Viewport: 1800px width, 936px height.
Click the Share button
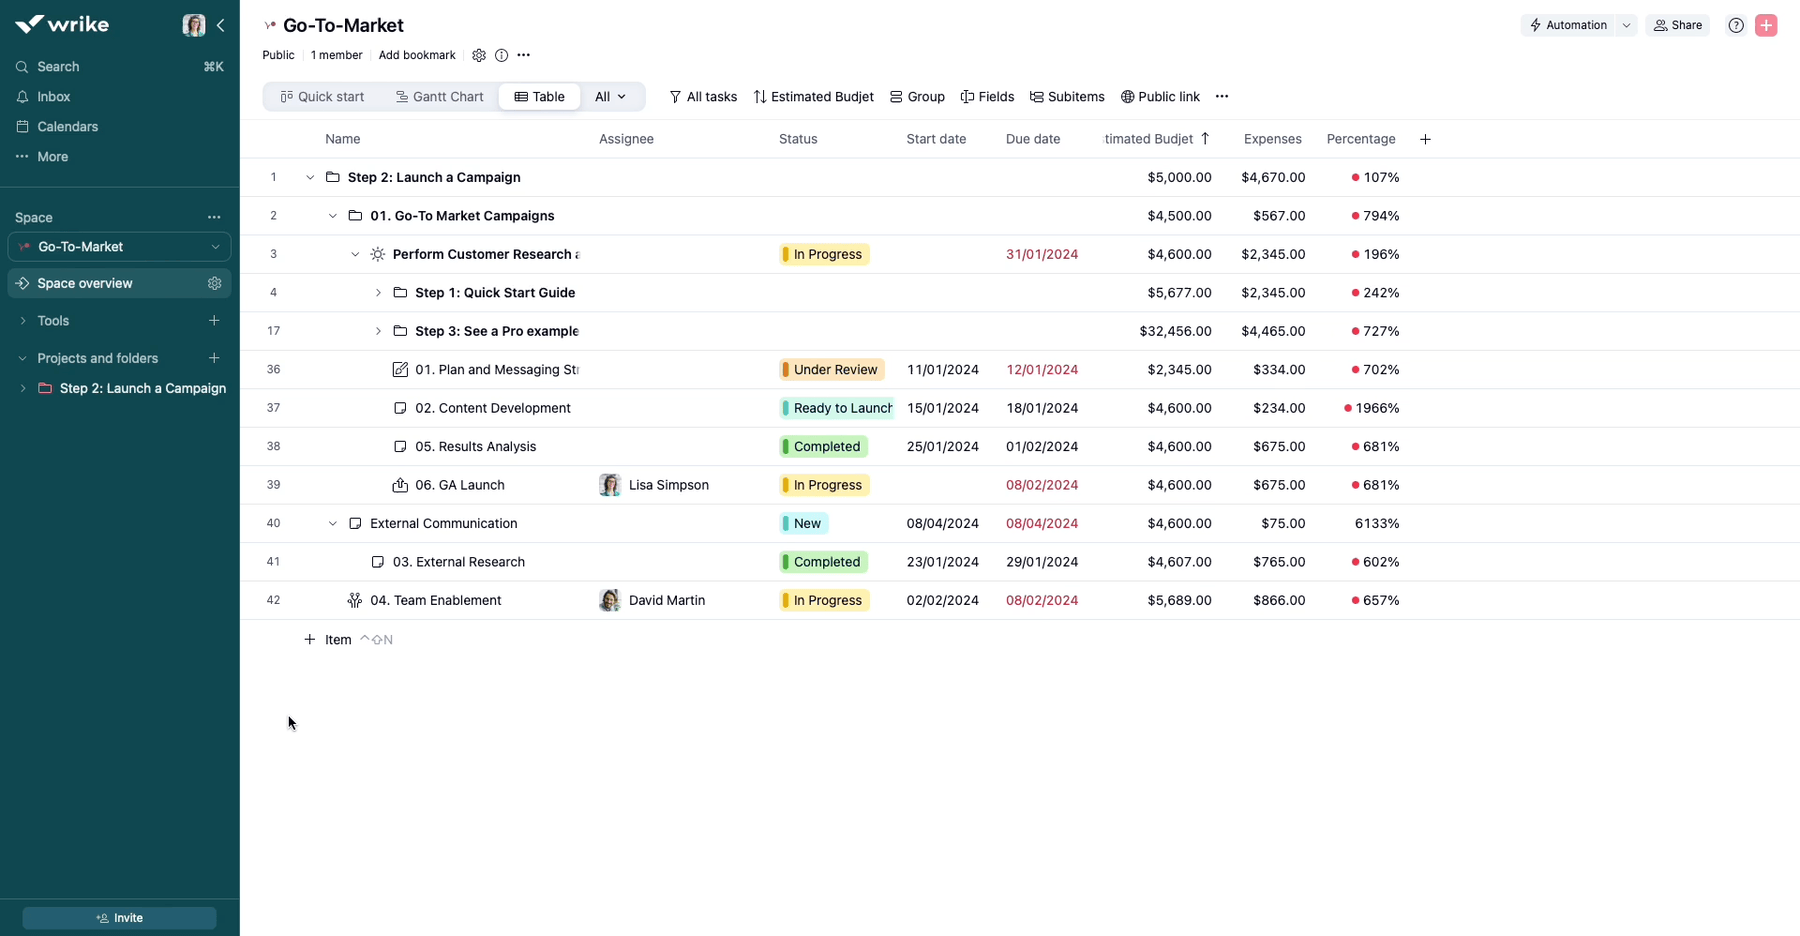click(x=1677, y=26)
